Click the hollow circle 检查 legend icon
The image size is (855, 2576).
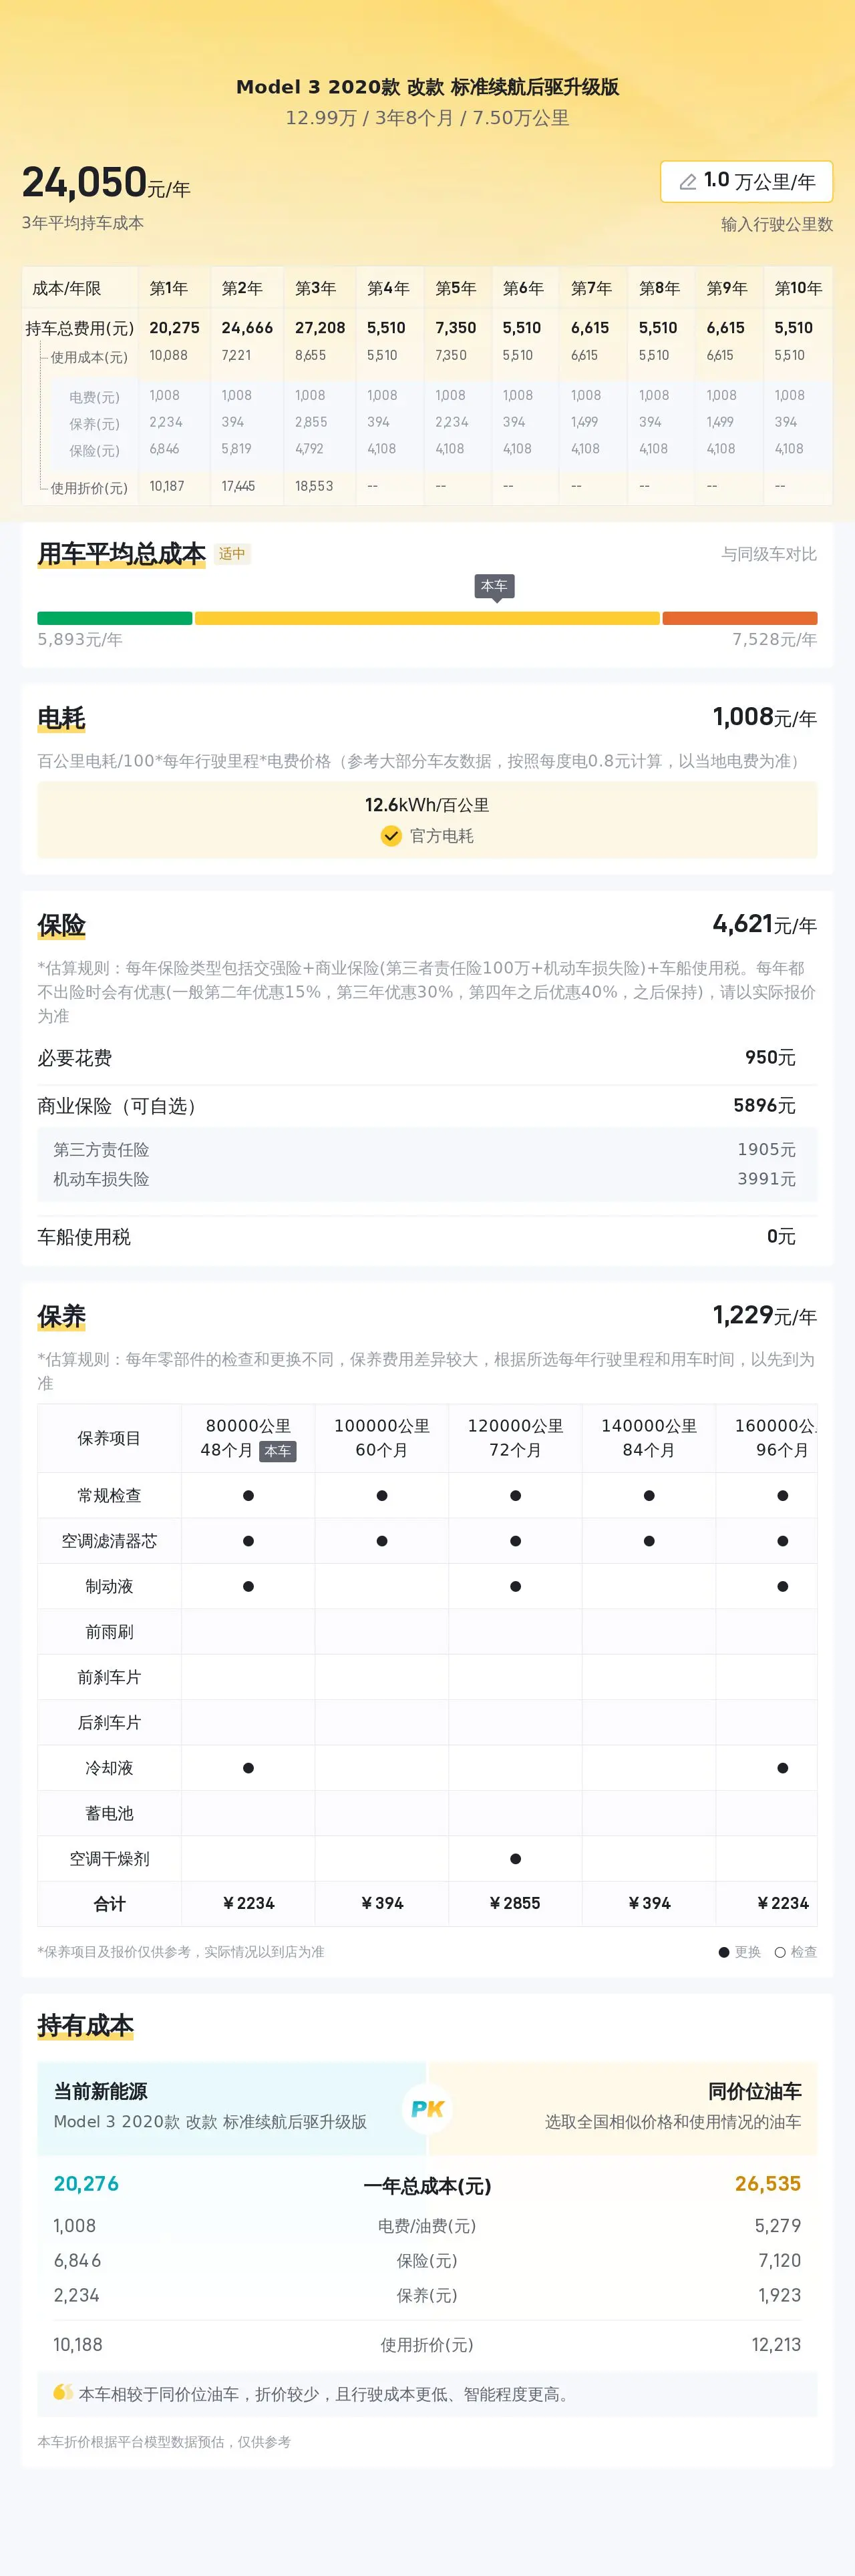780,1952
